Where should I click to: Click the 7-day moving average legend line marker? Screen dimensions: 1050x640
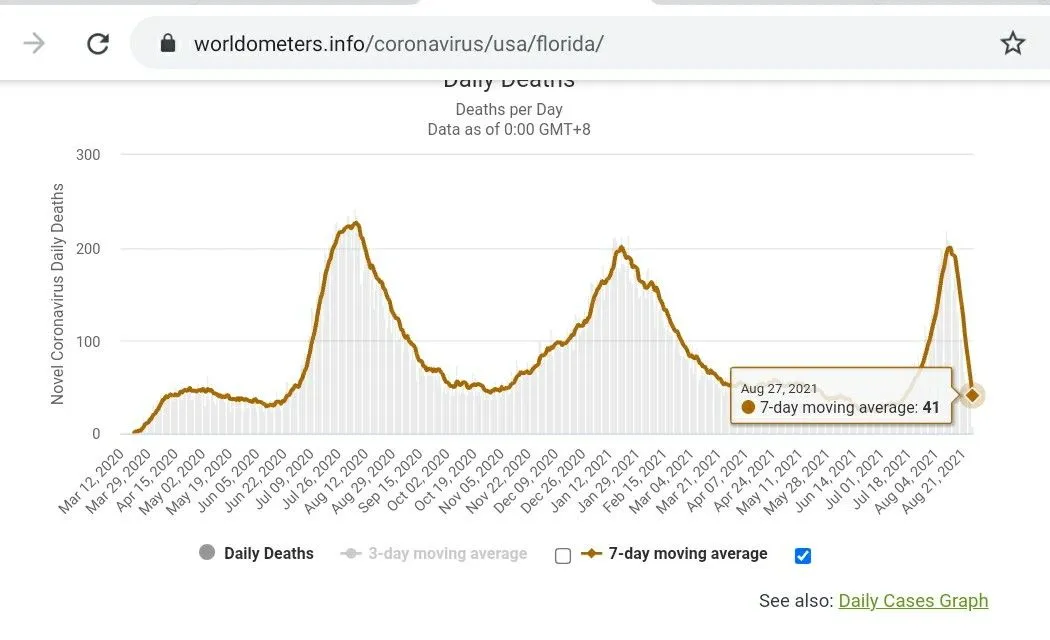[592, 553]
